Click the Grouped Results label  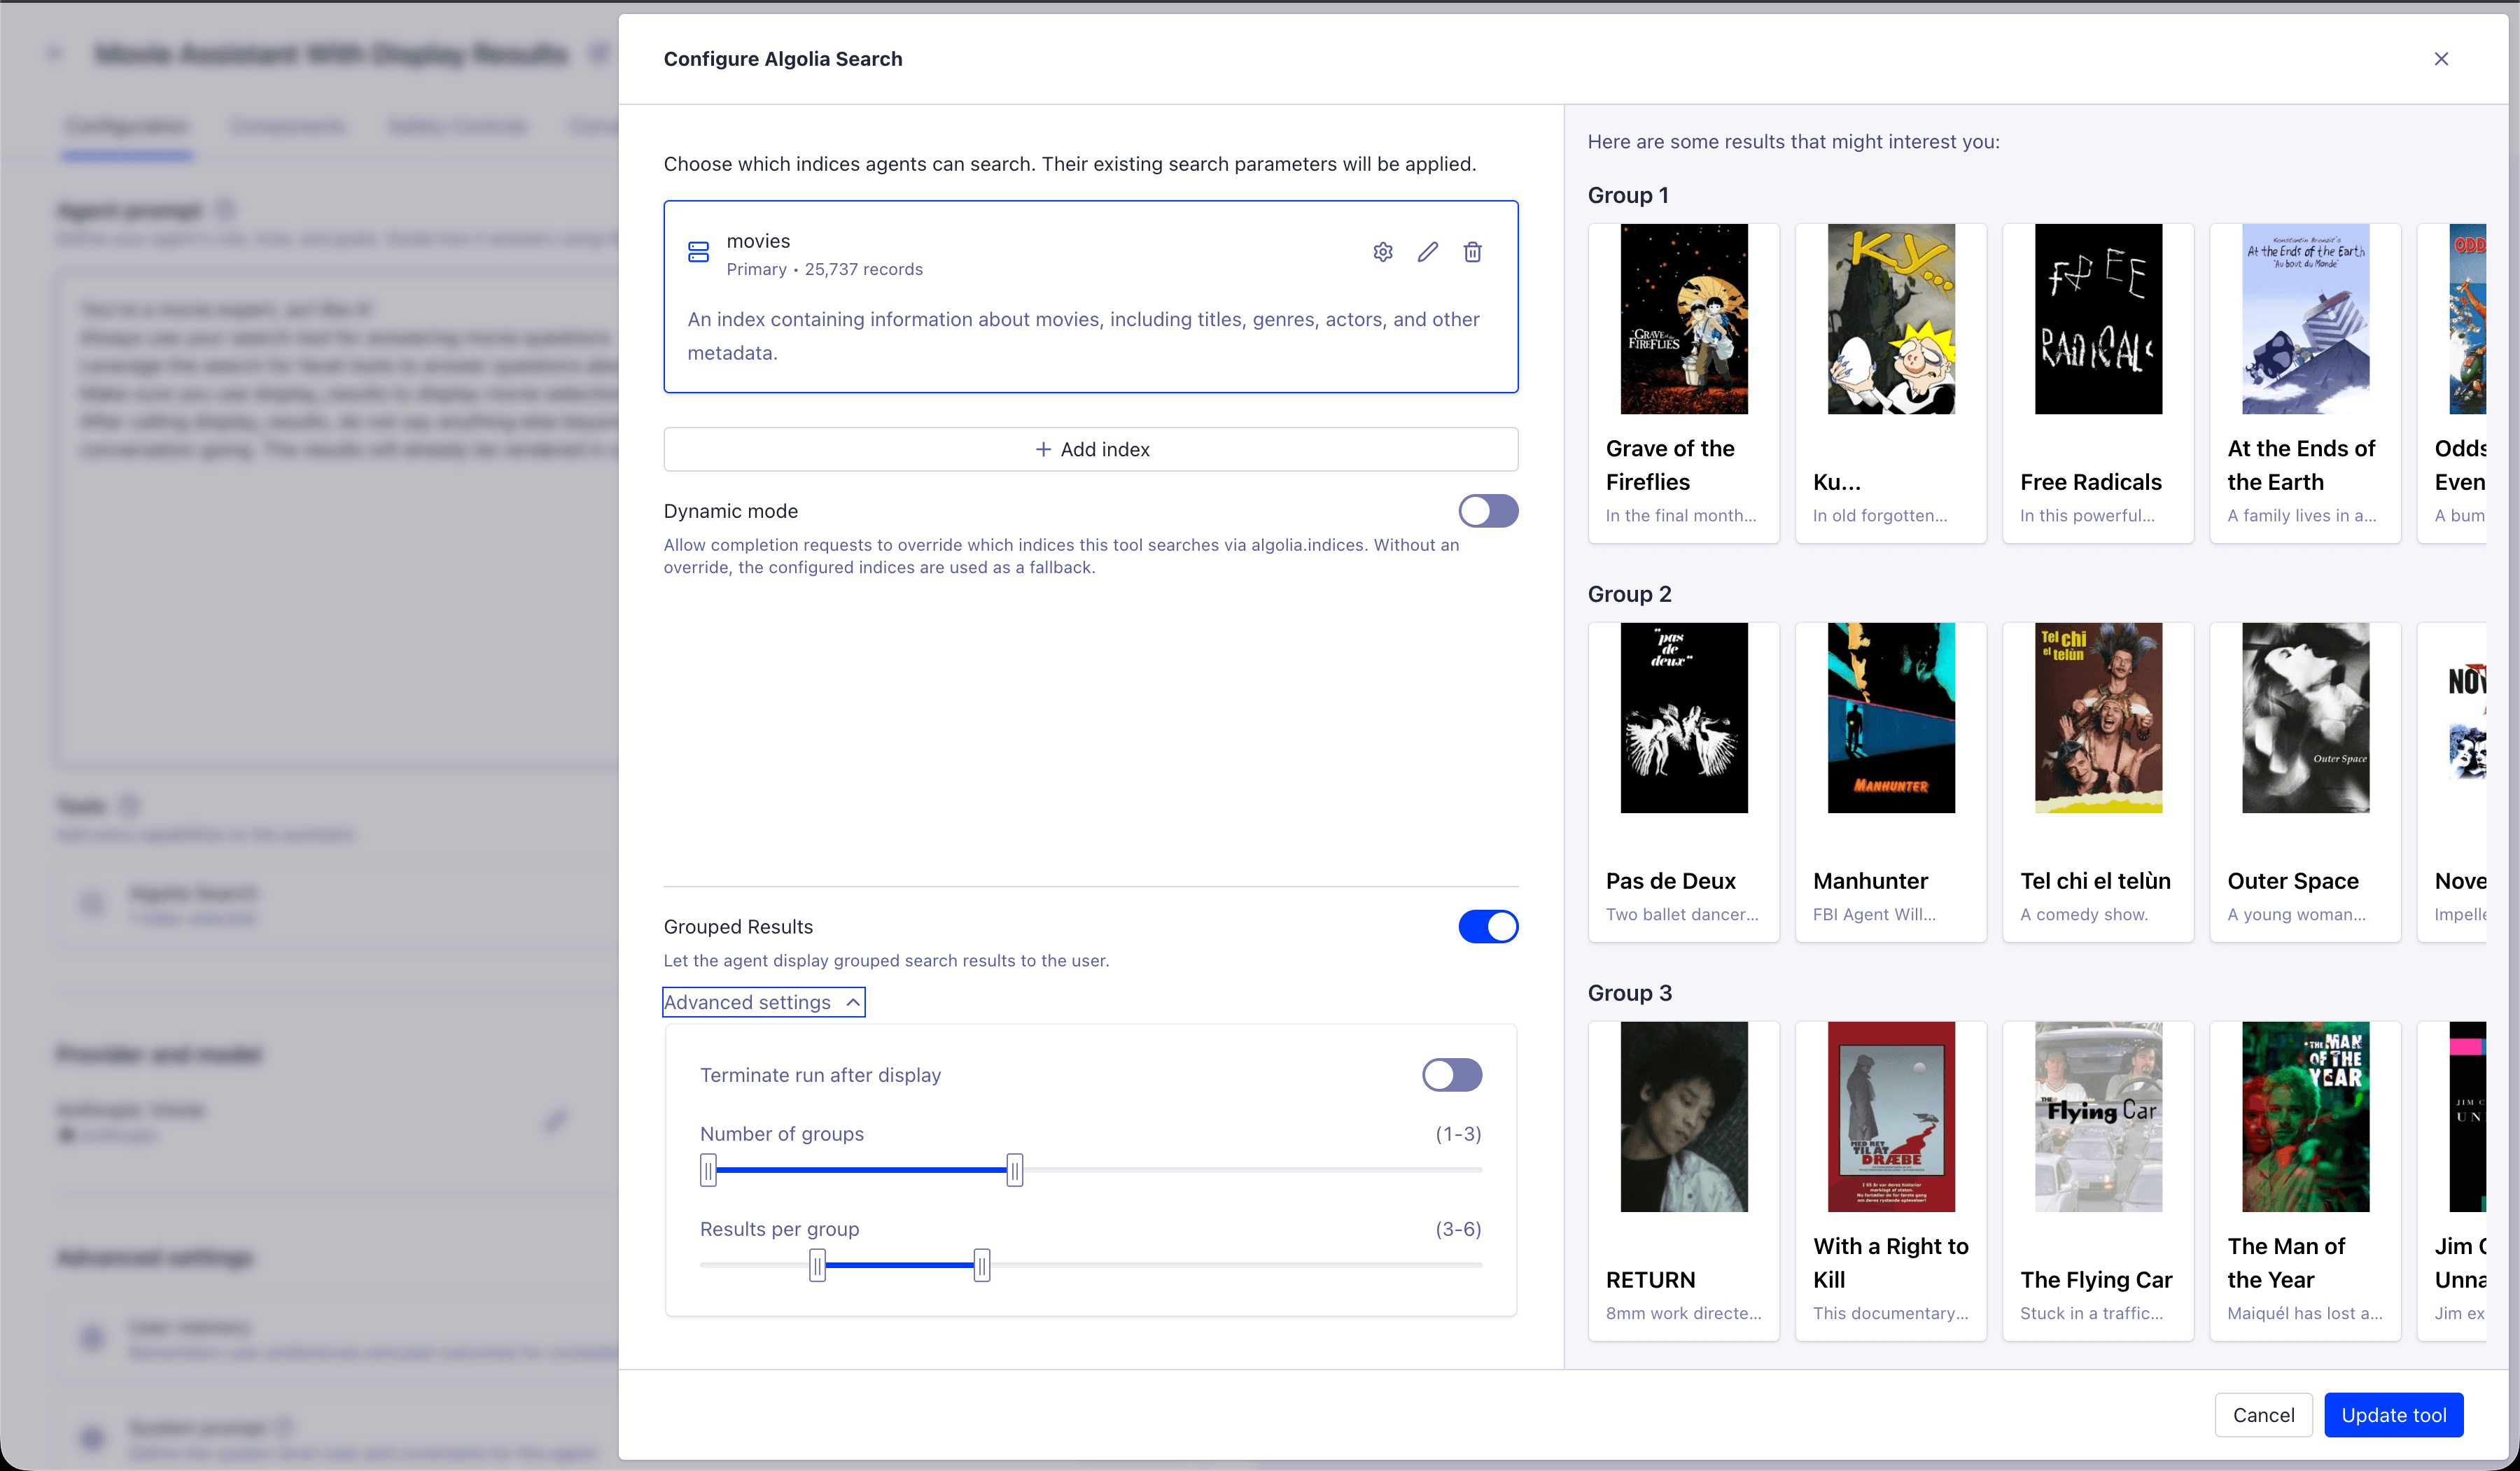[738, 927]
